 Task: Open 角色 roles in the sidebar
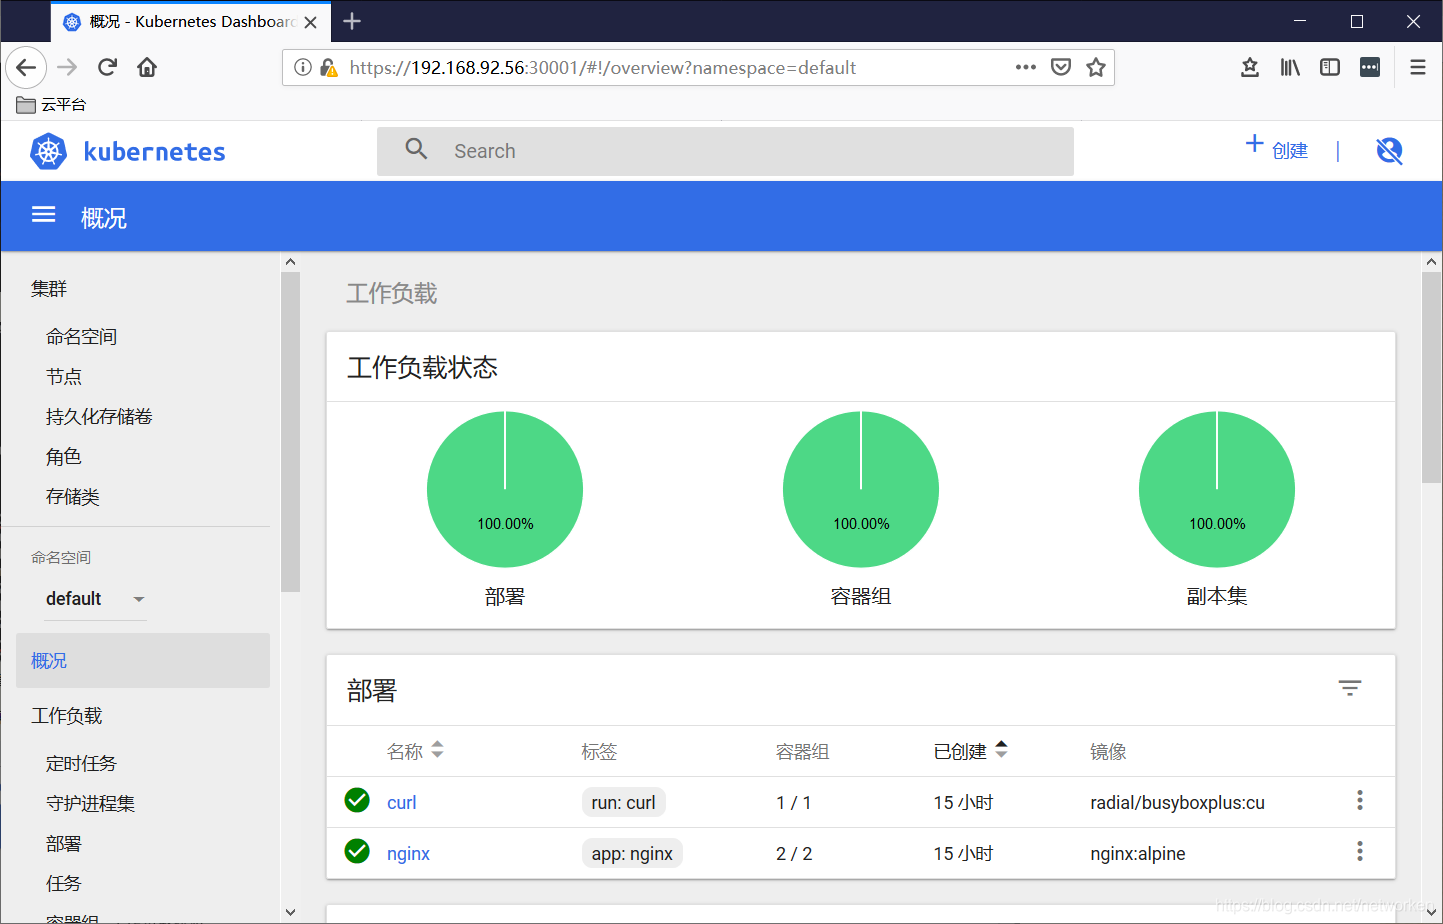tap(64, 457)
